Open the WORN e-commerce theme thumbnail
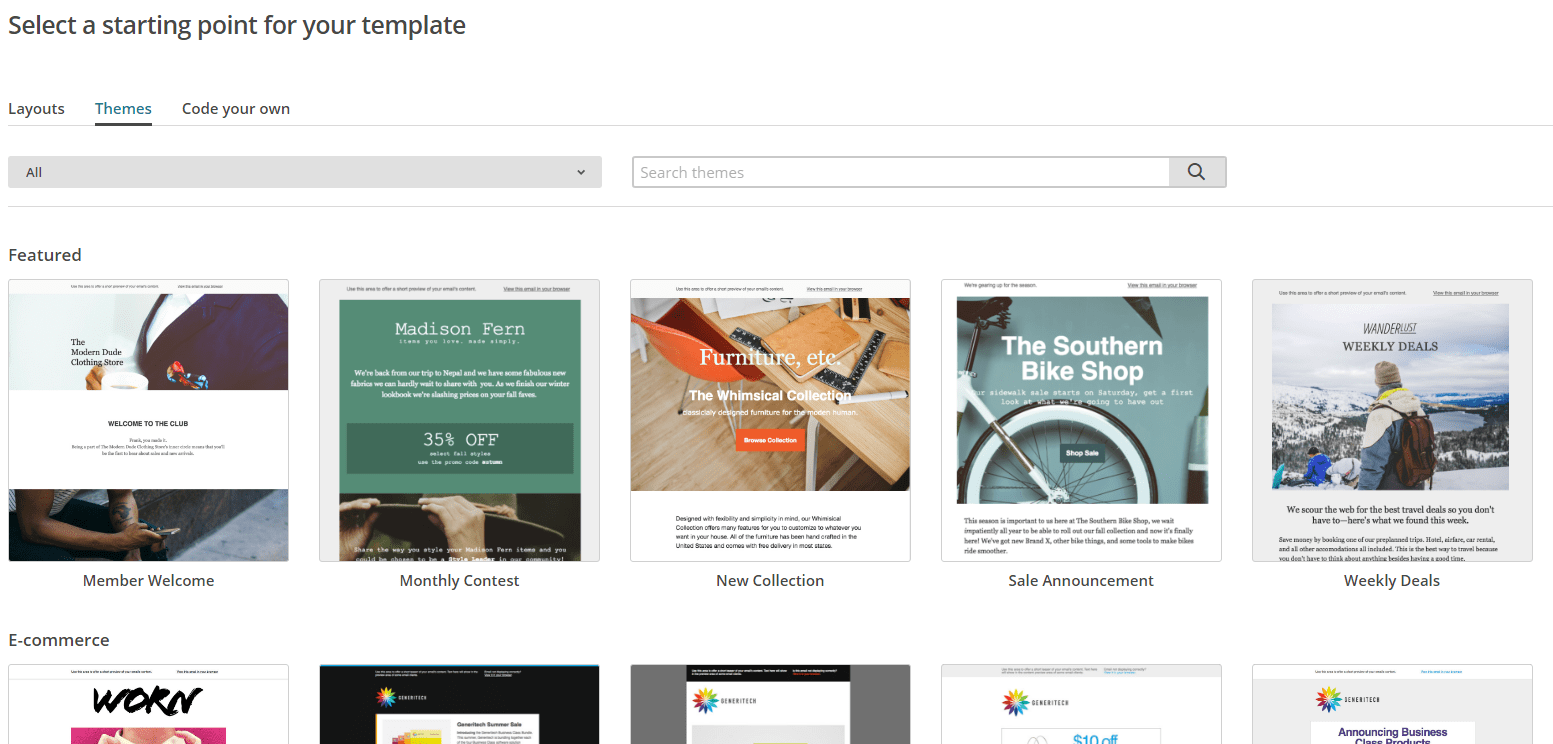 (148, 704)
